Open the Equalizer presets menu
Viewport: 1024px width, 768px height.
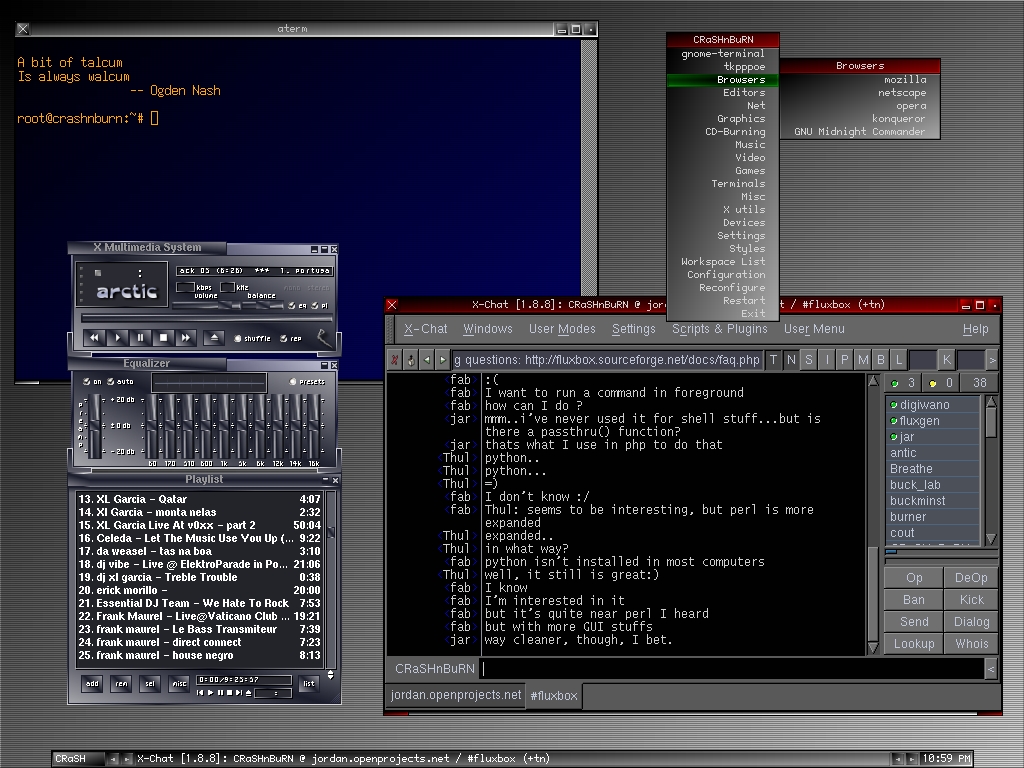point(307,381)
